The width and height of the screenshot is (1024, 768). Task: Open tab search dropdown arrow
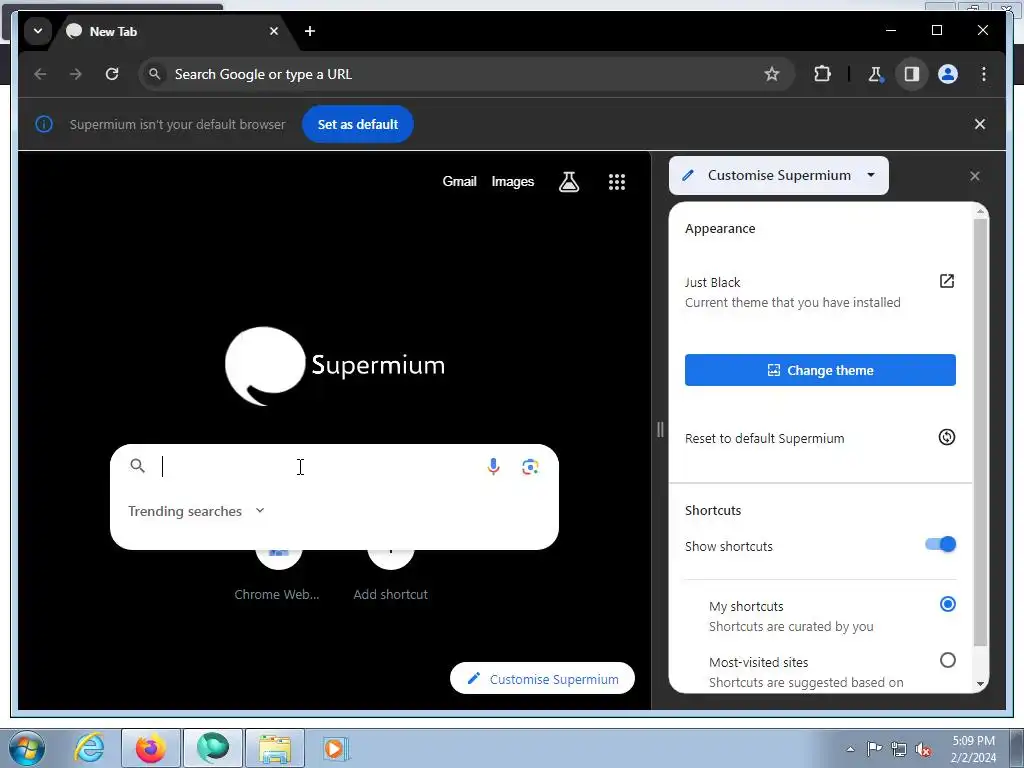38,31
